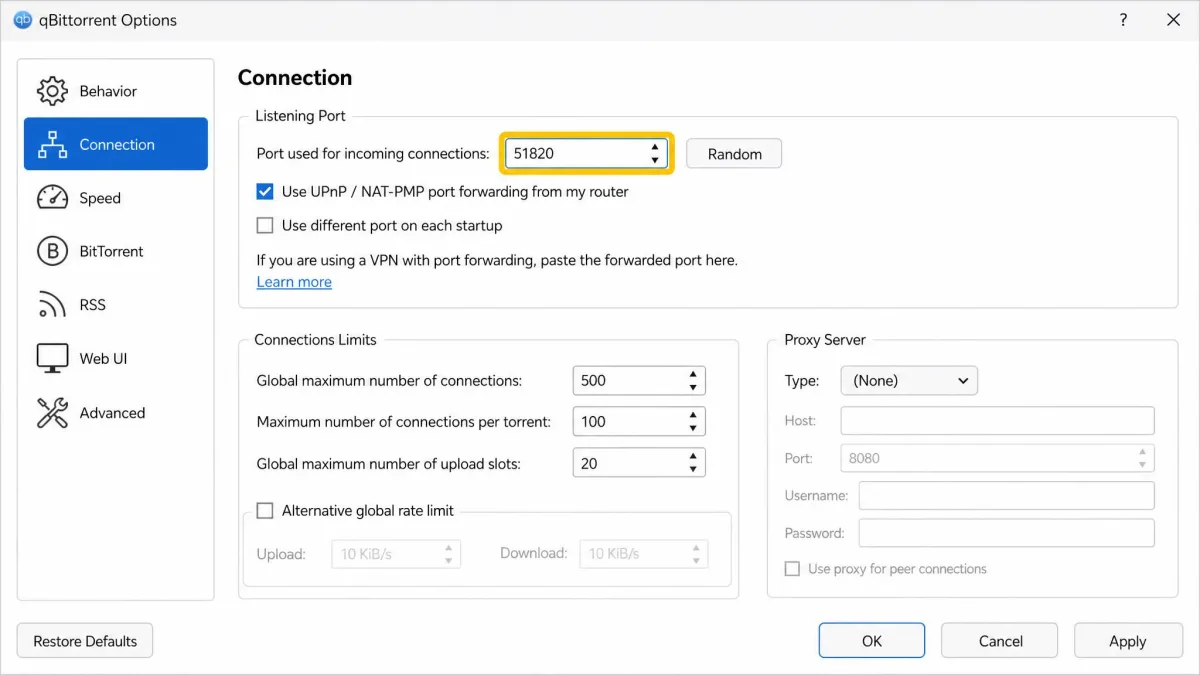Click the Cancel button

click(1000, 641)
